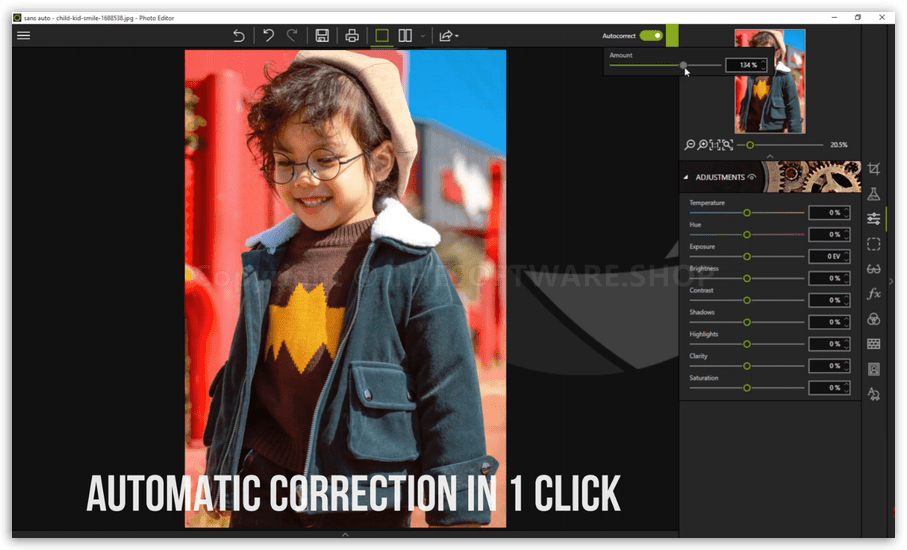Viewport: 907px width, 550px height.
Task: Click the Shadows value field
Action: pos(829,322)
